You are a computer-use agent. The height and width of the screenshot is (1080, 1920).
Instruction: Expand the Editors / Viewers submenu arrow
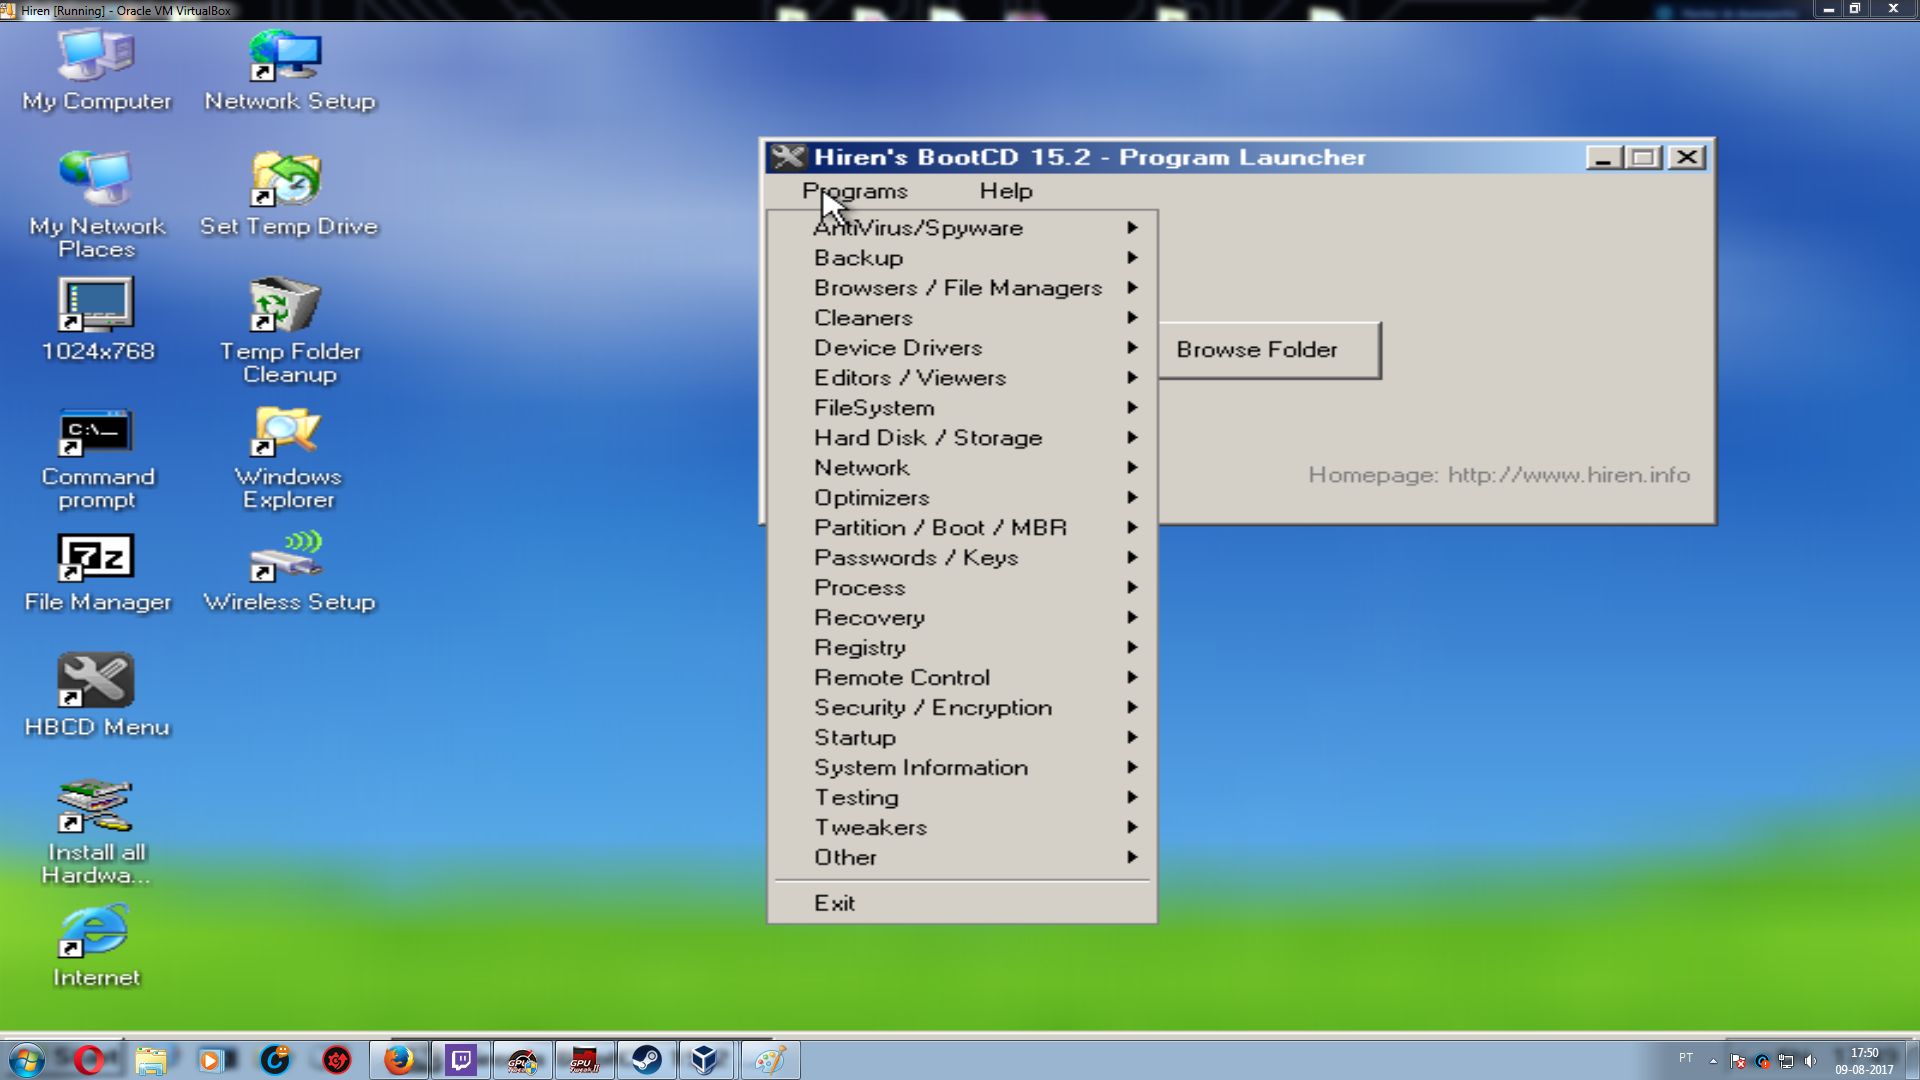[x=1132, y=378]
